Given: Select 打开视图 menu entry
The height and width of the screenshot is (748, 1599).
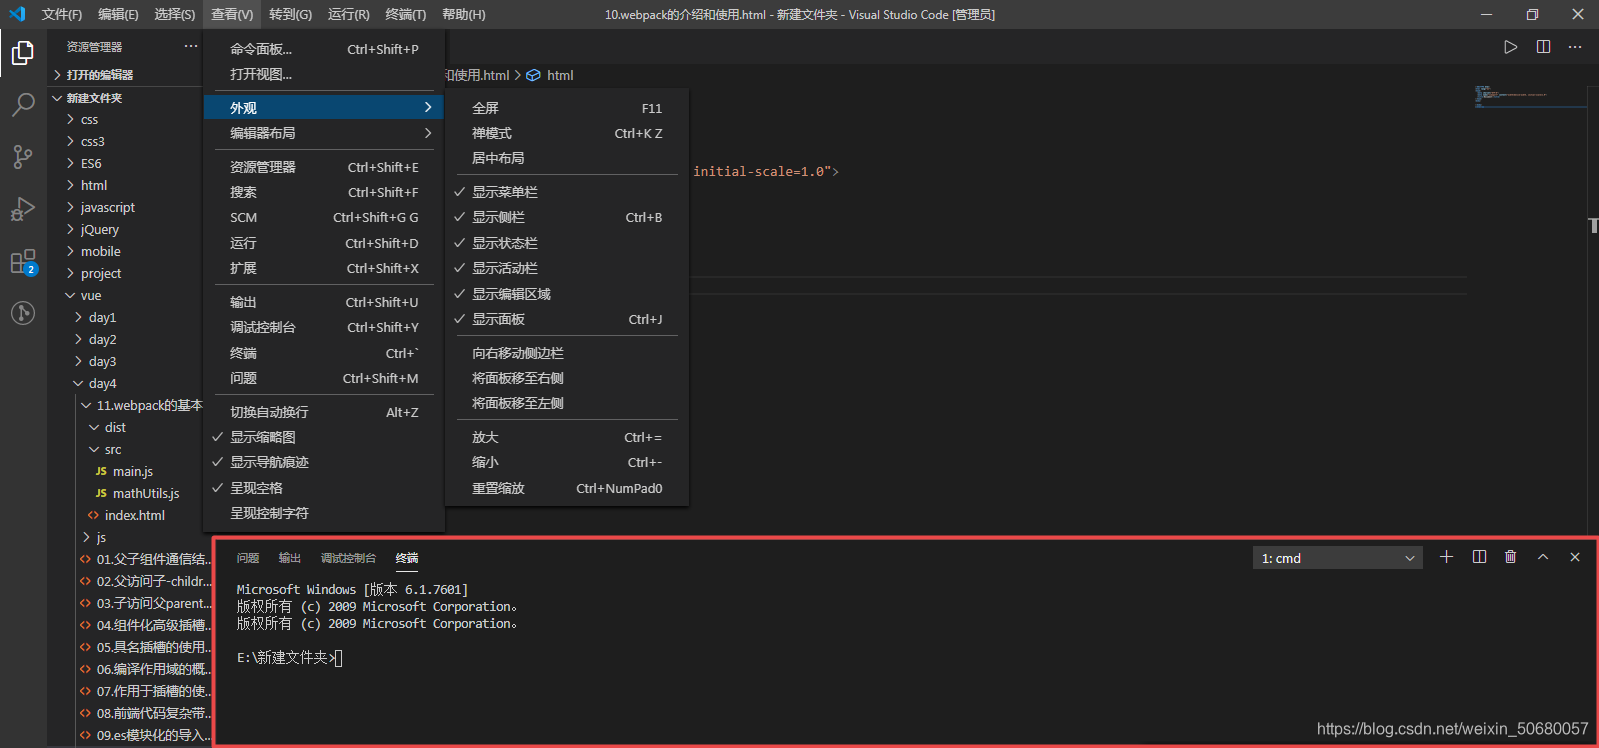Looking at the screenshot, I should (324, 74).
